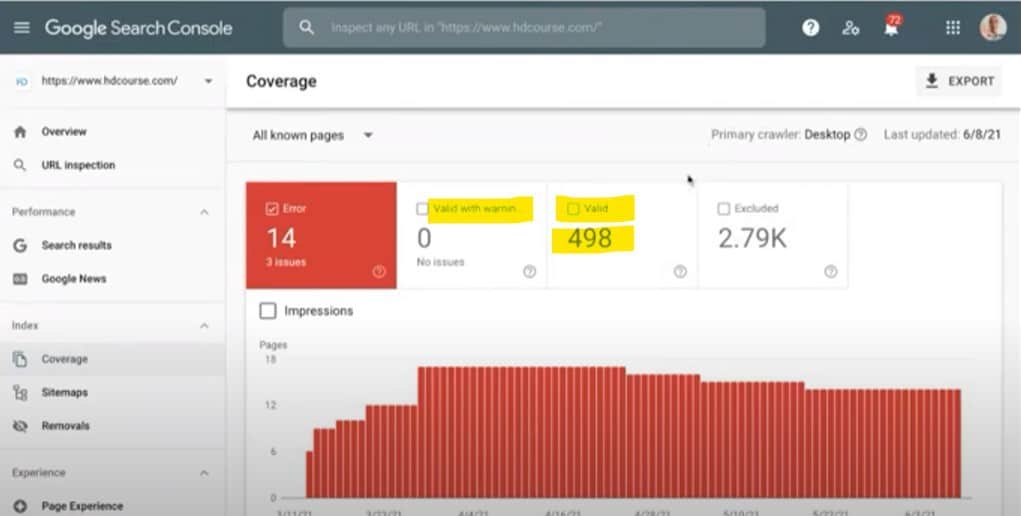The width and height of the screenshot is (1021, 516).
Task: Open help icon in Valid card
Action: pos(680,272)
